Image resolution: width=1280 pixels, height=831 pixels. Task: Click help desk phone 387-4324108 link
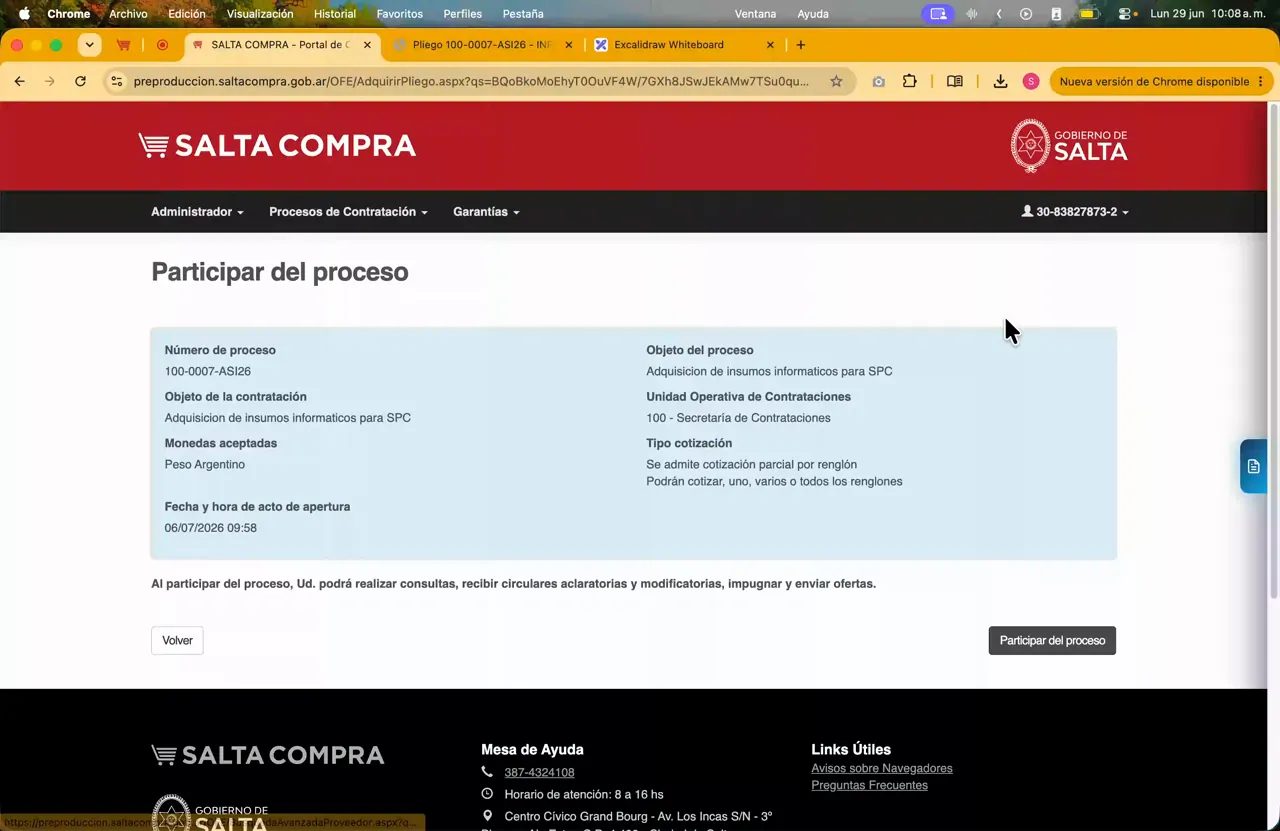(539, 772)
